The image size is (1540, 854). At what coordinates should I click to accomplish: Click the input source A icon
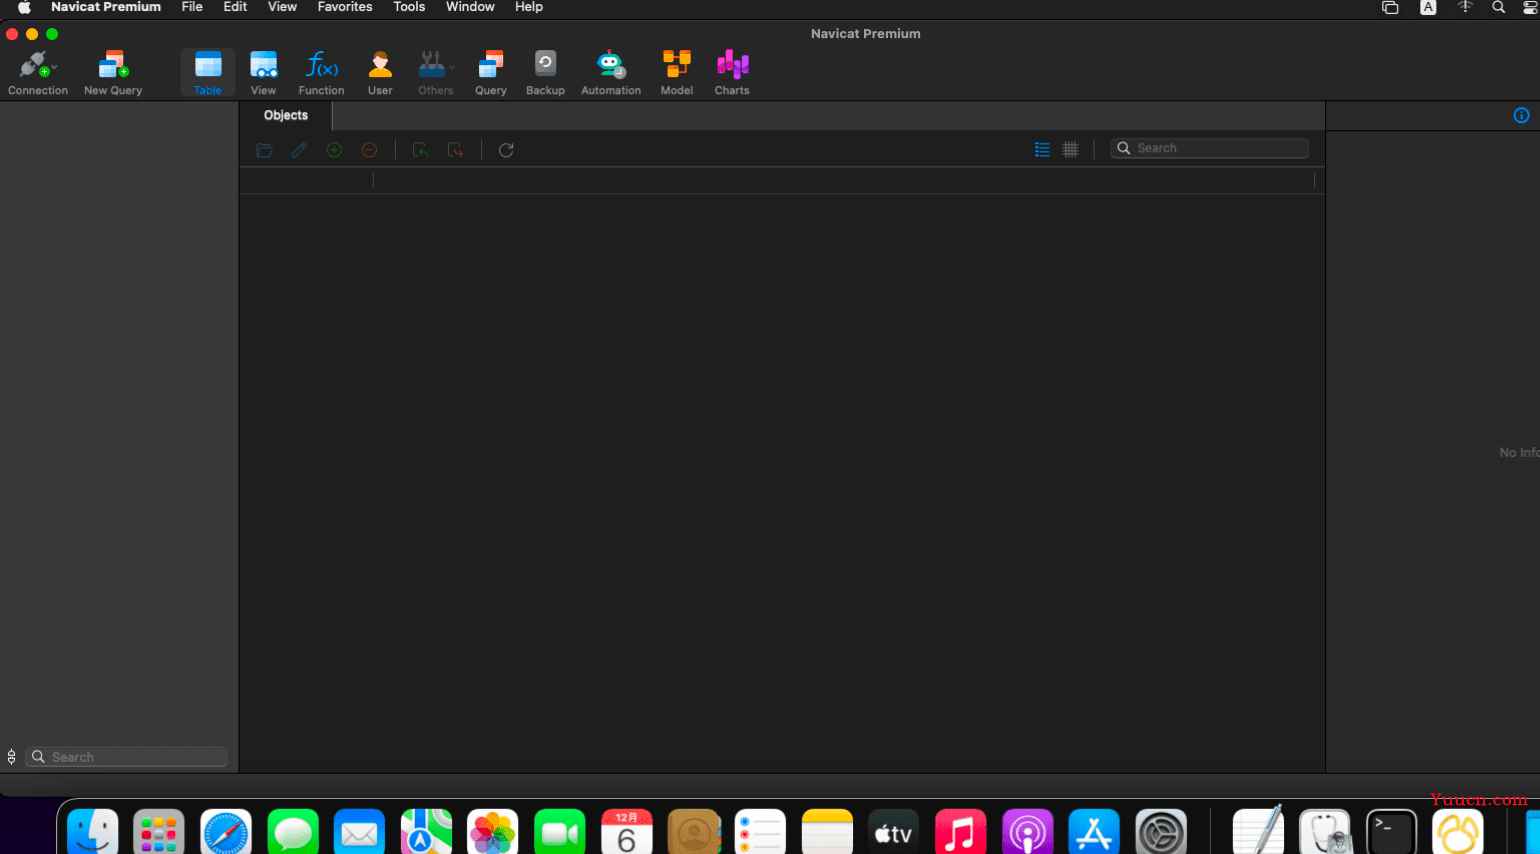tap(1428, 7)
